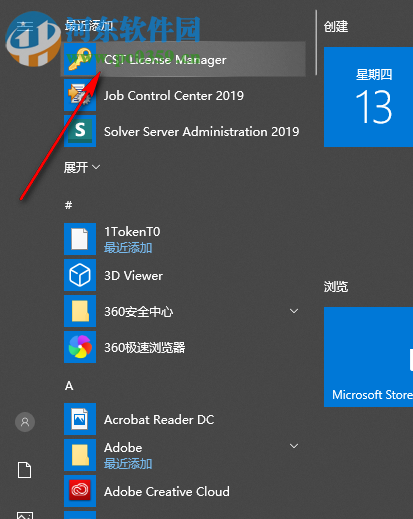This screenshot has height=519, width=413.
Task: Open the calendar tile showing 星期四 13
Action: (368, 97)
